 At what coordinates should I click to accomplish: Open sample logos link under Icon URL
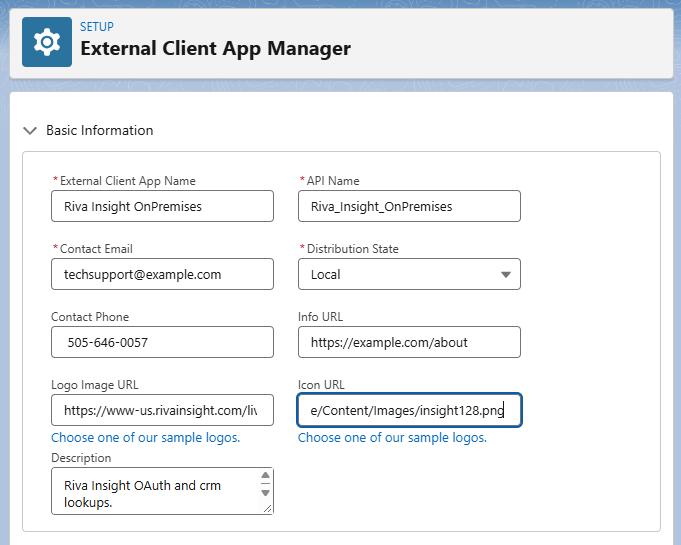(x=392, y=437)
